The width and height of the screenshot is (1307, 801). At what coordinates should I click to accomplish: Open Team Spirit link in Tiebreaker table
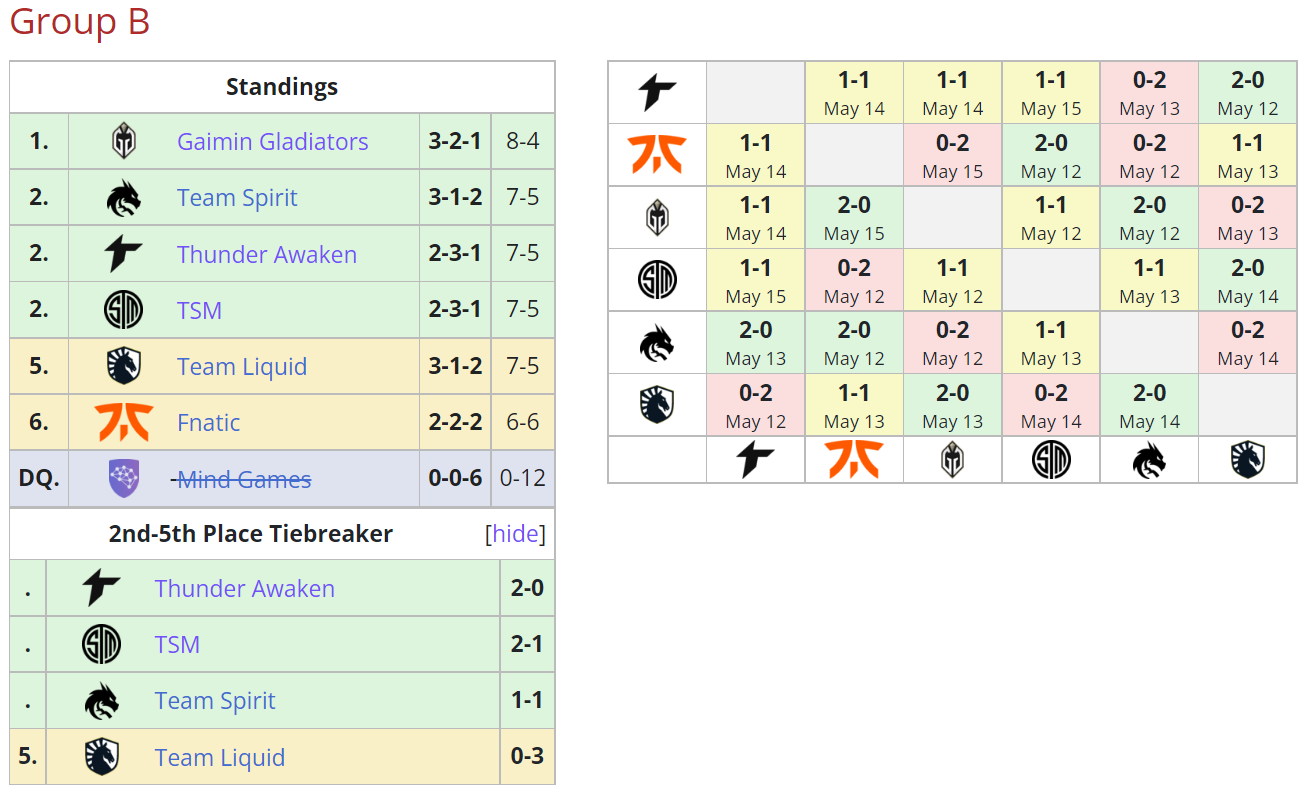coord(215,701)
